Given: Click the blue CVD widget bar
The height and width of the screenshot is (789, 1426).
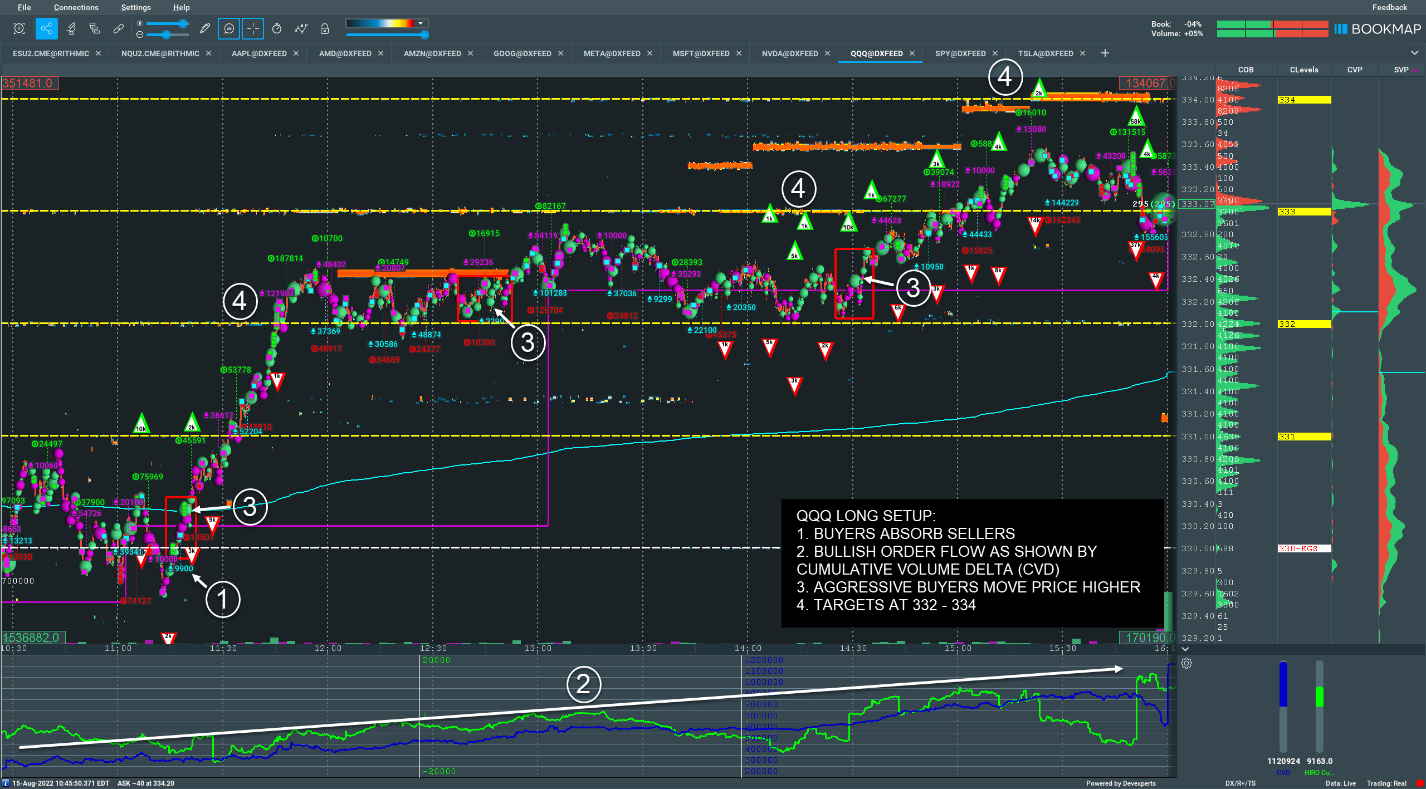Looking at the screenshot, I should tap(1284, 705).
